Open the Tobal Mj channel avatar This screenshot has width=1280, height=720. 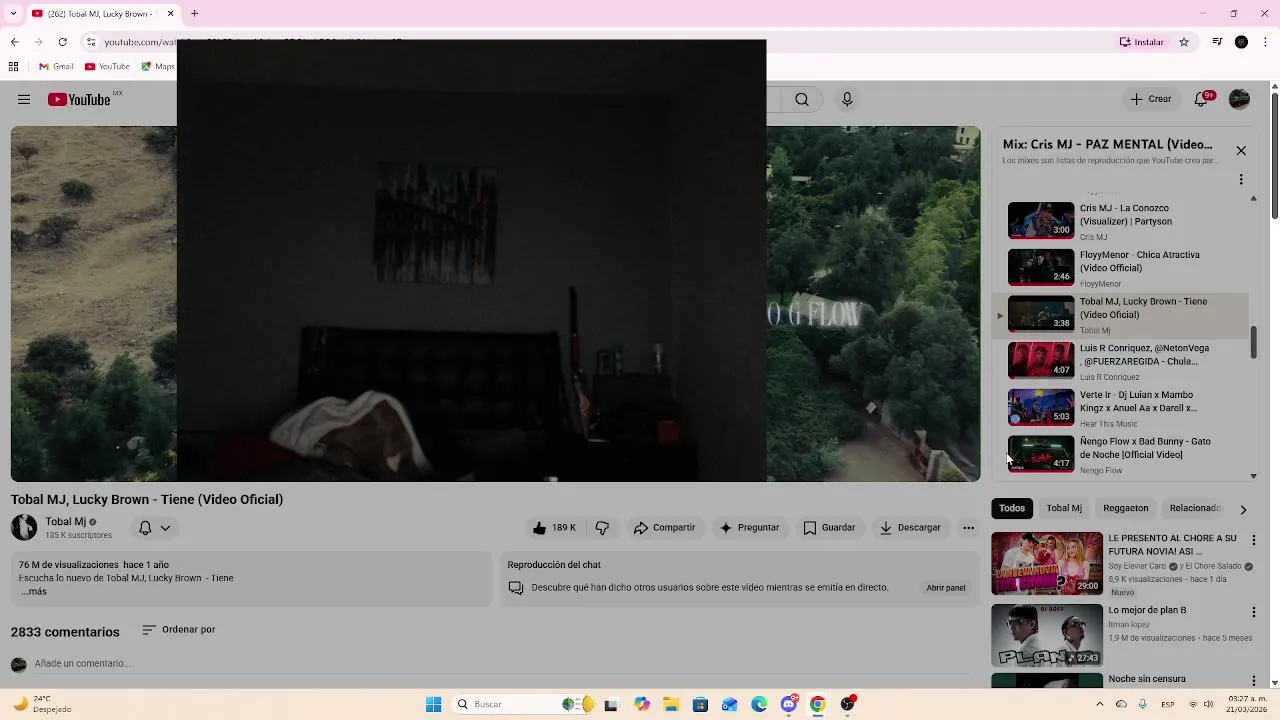coord(24,527)
